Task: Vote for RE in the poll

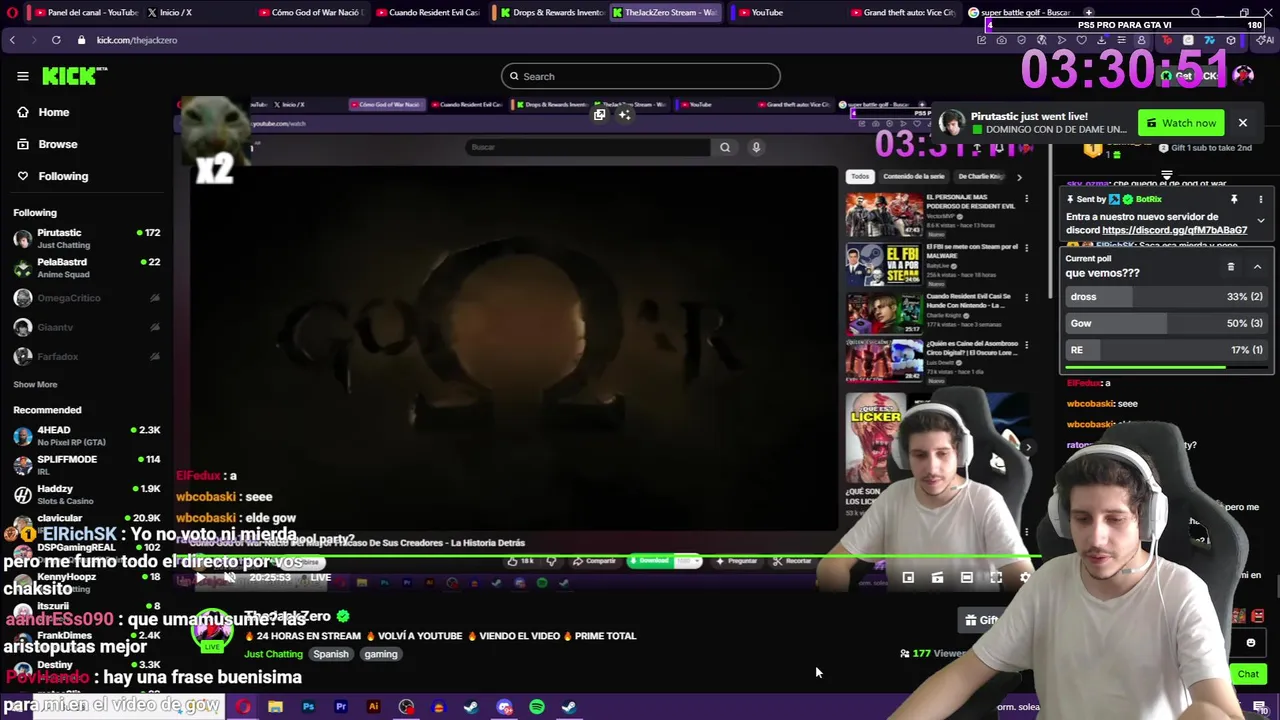Action: (1166, 350)
